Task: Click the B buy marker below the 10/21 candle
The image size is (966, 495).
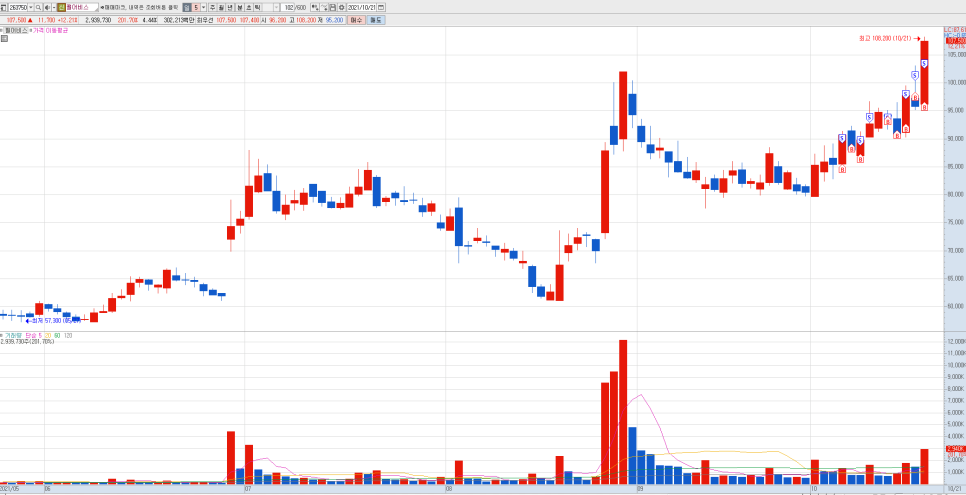Action: tap(924, 107)
